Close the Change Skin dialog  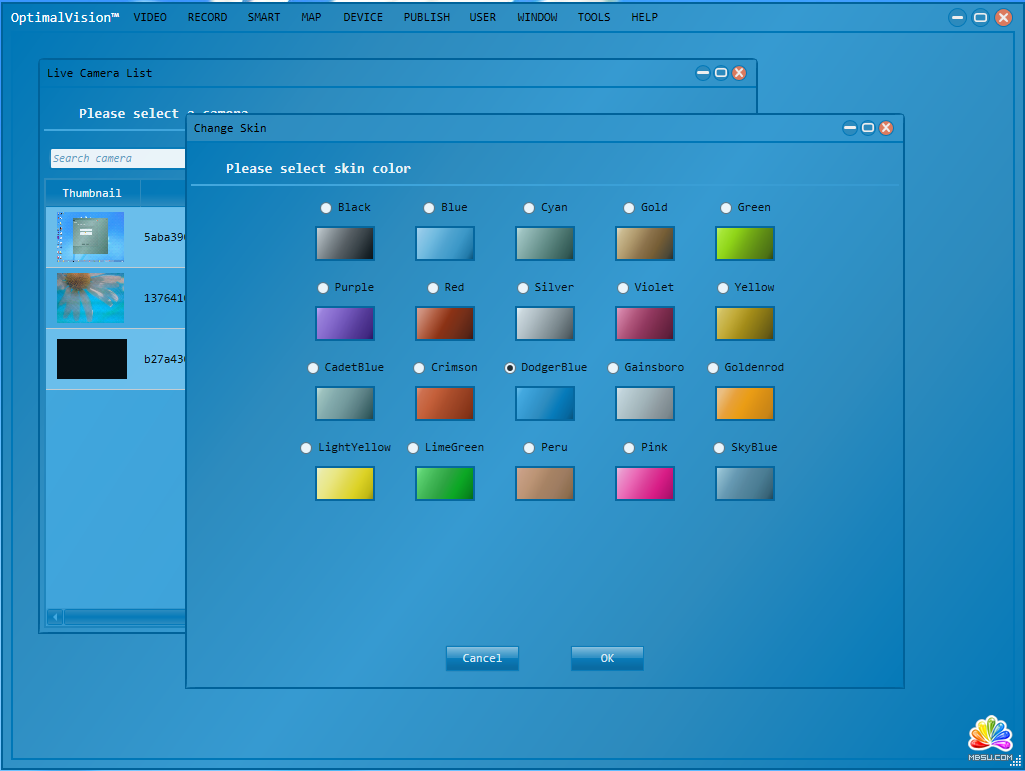coord(886,128)
